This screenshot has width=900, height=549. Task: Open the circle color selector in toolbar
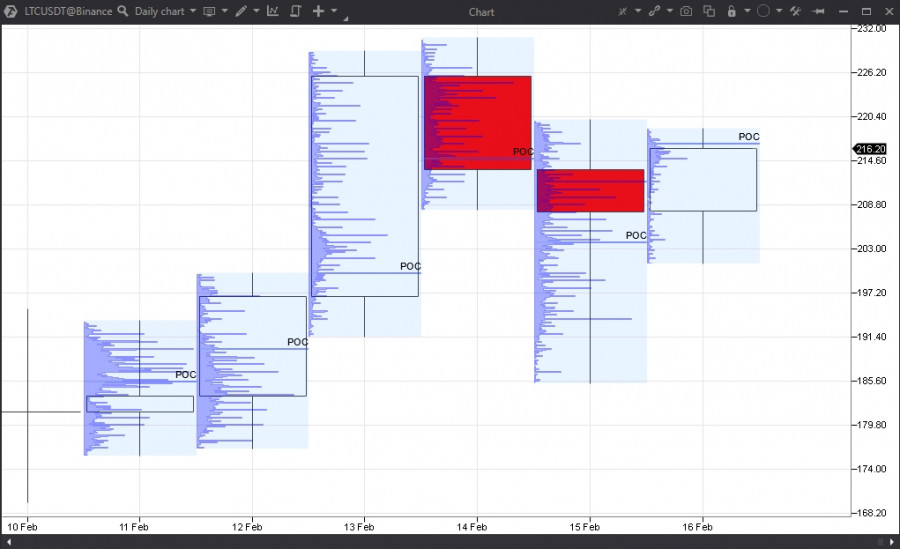point(763,11)
